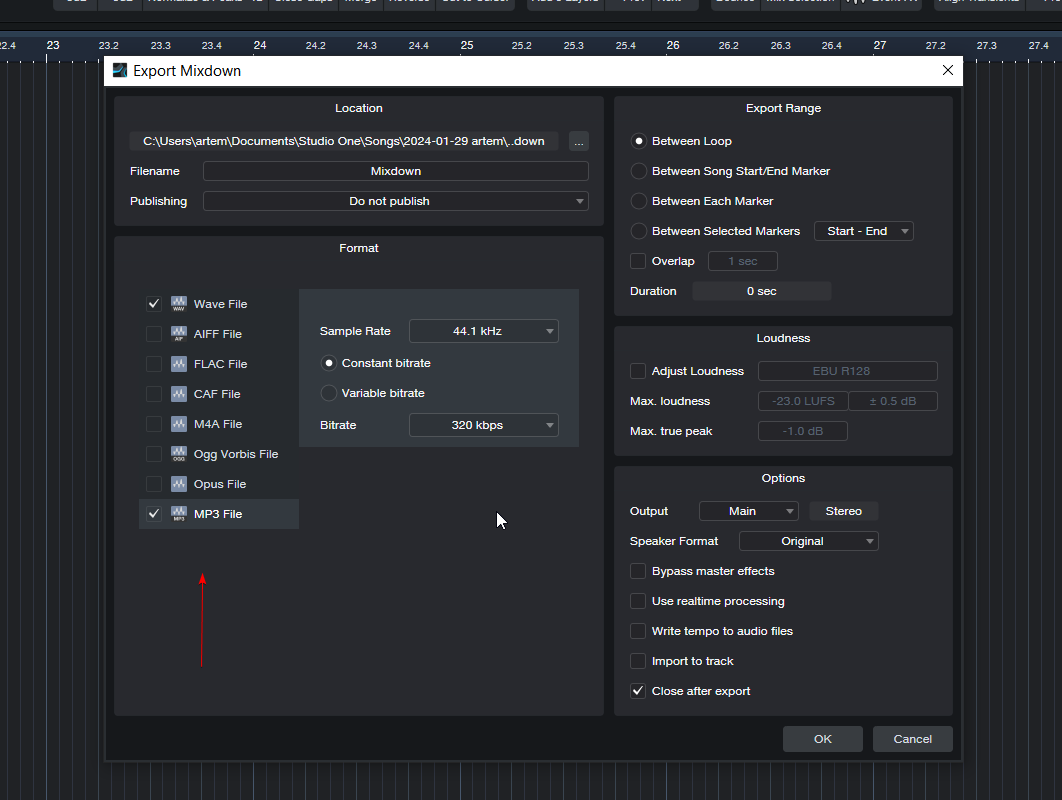1062x800 pixels.
Task: Click the -1.0 dB max true peak field
Action: click(x=803, y=431)
